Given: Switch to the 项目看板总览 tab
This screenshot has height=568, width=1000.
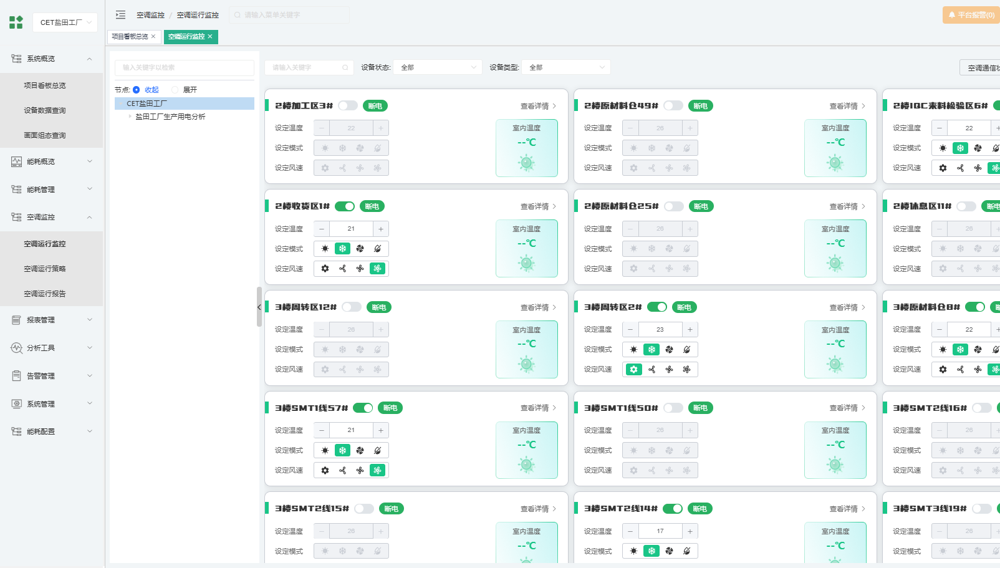Looking at the screenshot, I should 129,37.
